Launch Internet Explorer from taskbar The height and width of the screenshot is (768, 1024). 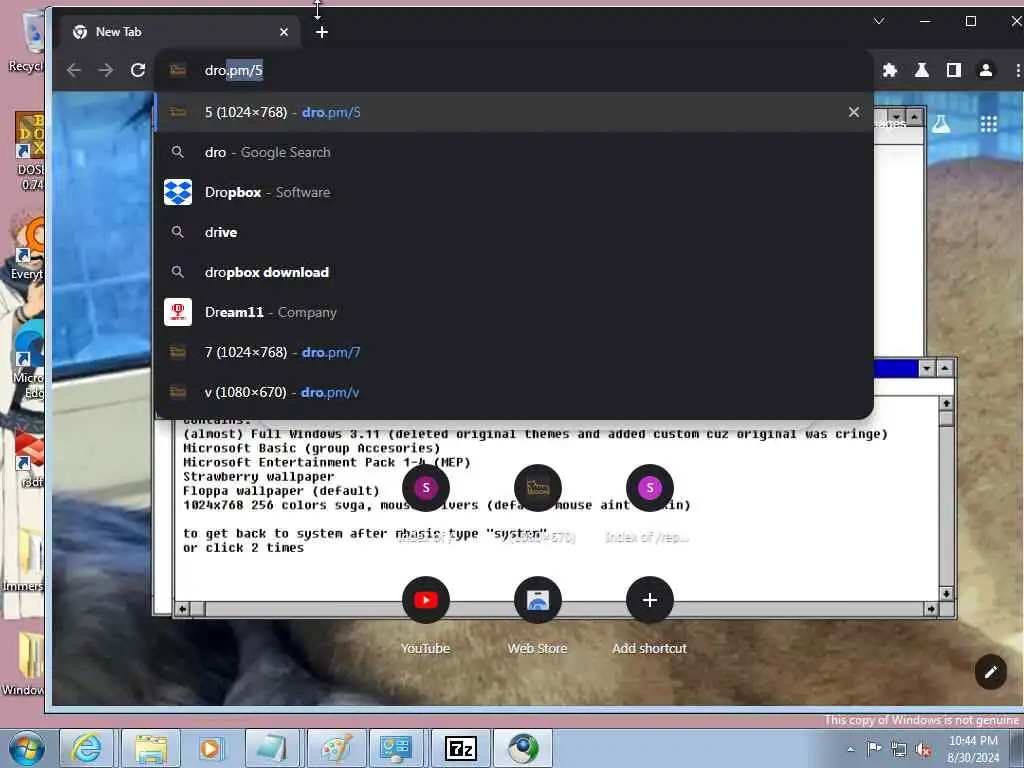pos(86,748)
